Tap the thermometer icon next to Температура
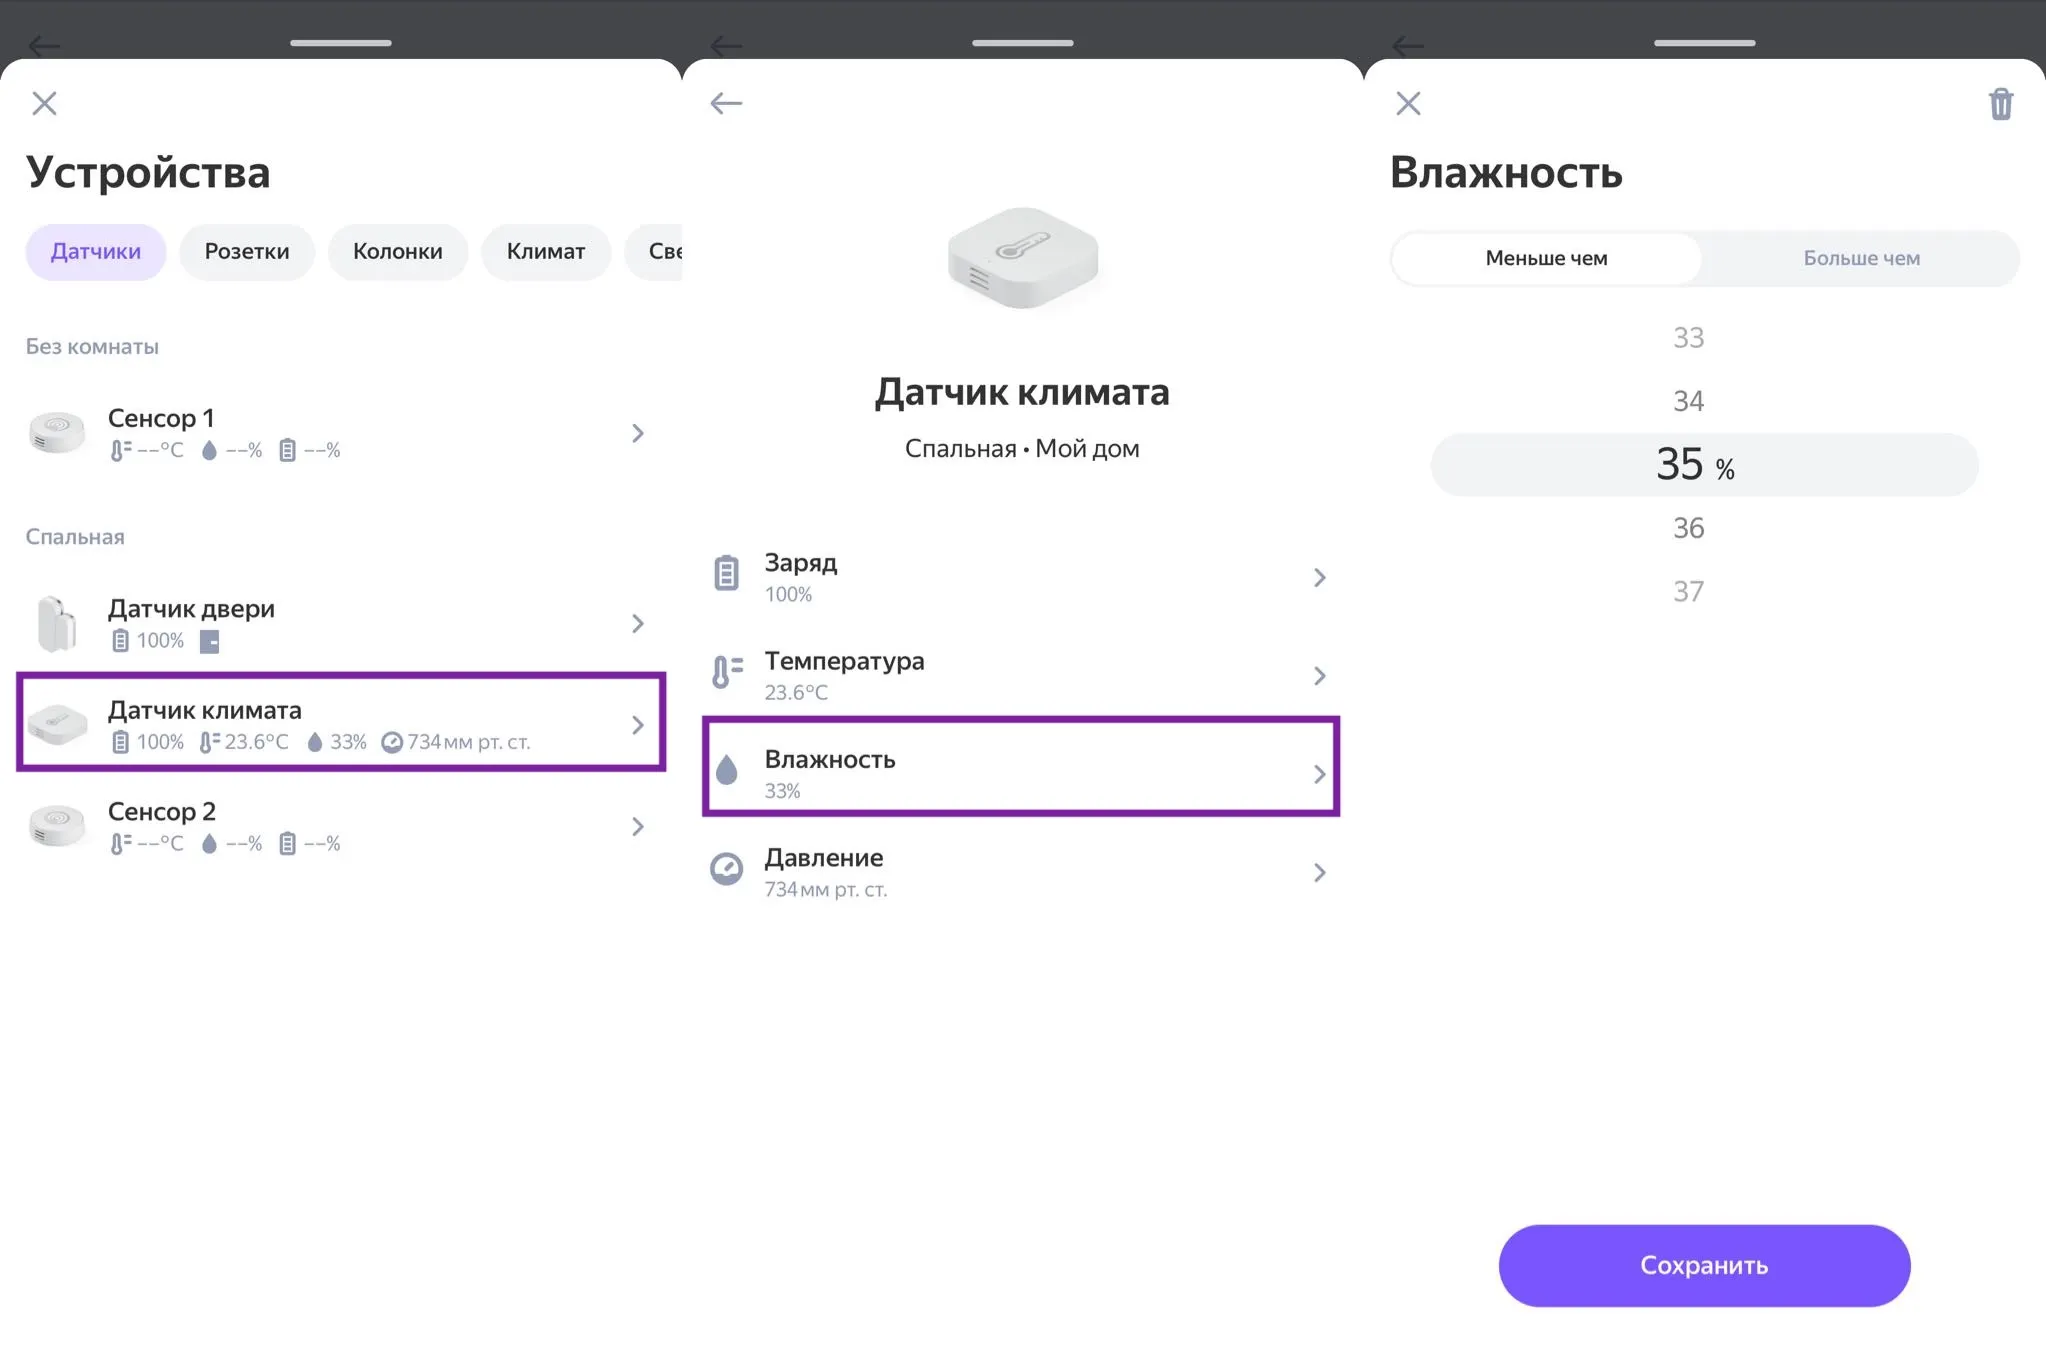The width and height of the screenshot is (2046, 1358). (727, 672)
